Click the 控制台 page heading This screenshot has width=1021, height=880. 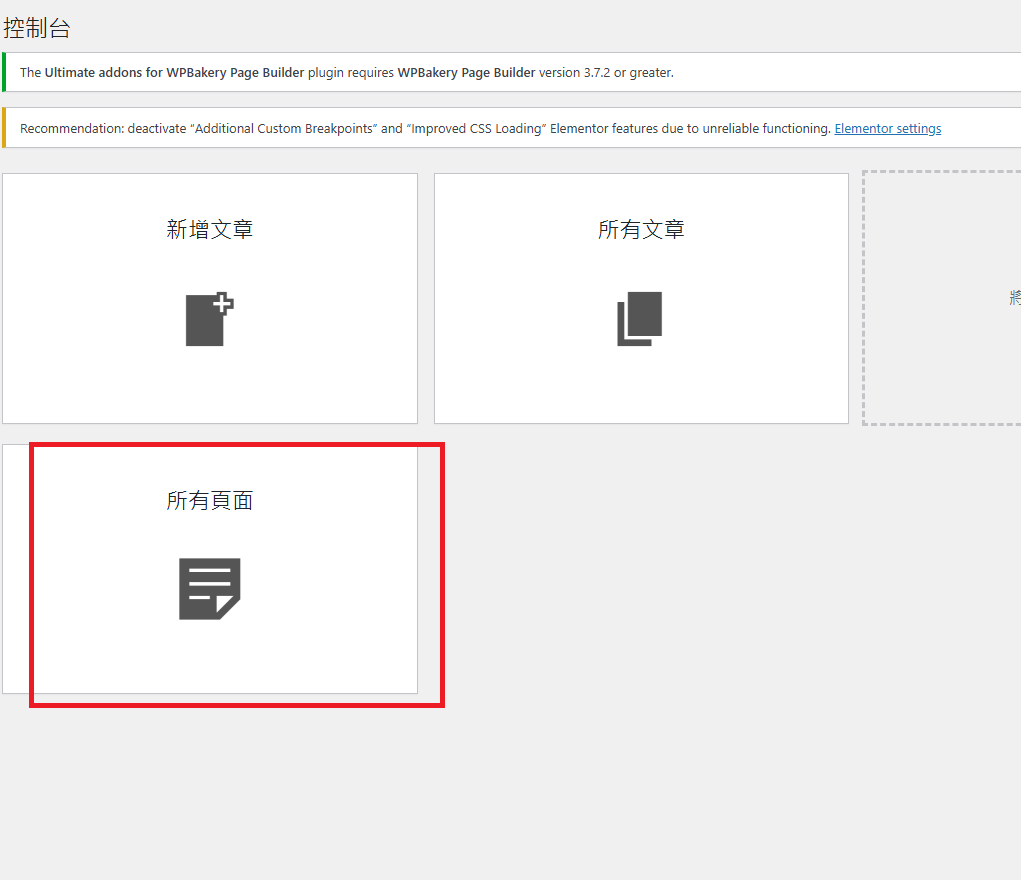37,28
